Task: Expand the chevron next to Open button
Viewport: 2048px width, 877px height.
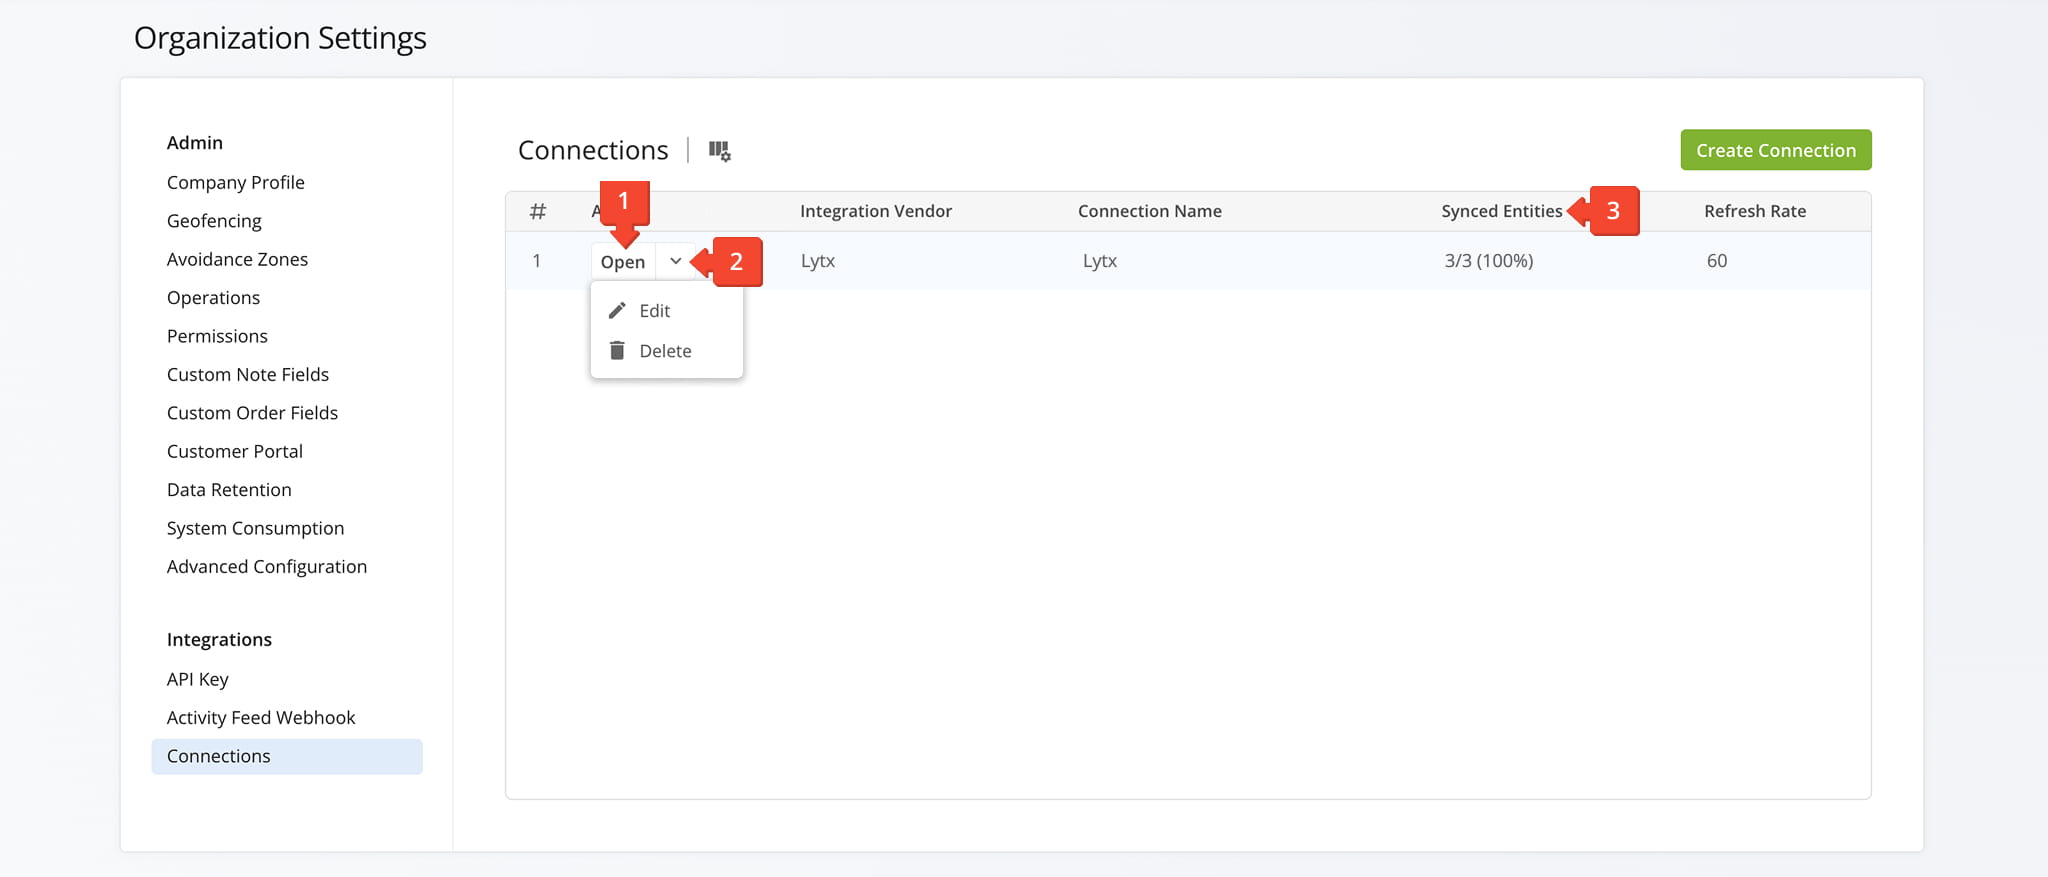Action: click(x=675, y=261)
